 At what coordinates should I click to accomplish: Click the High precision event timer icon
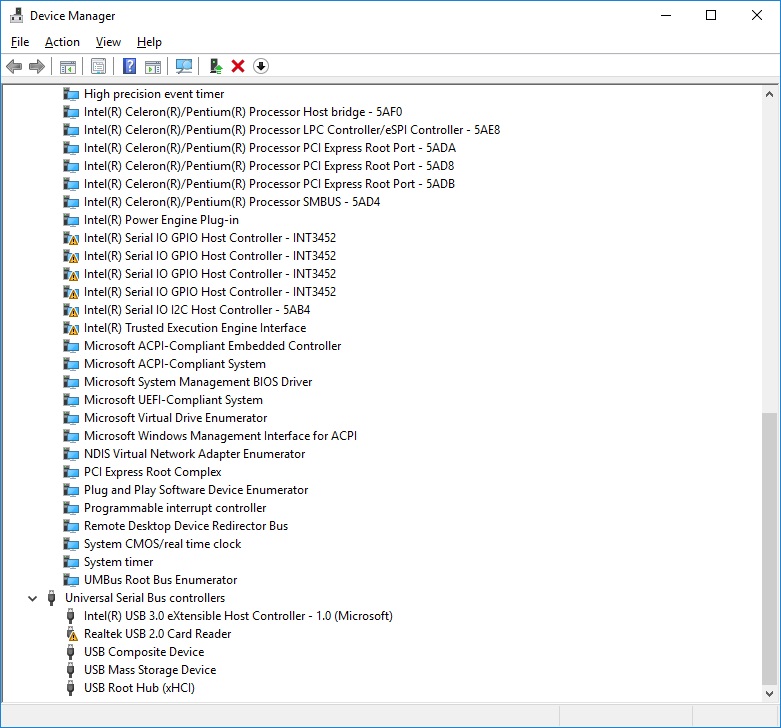(x=71, y=94)
